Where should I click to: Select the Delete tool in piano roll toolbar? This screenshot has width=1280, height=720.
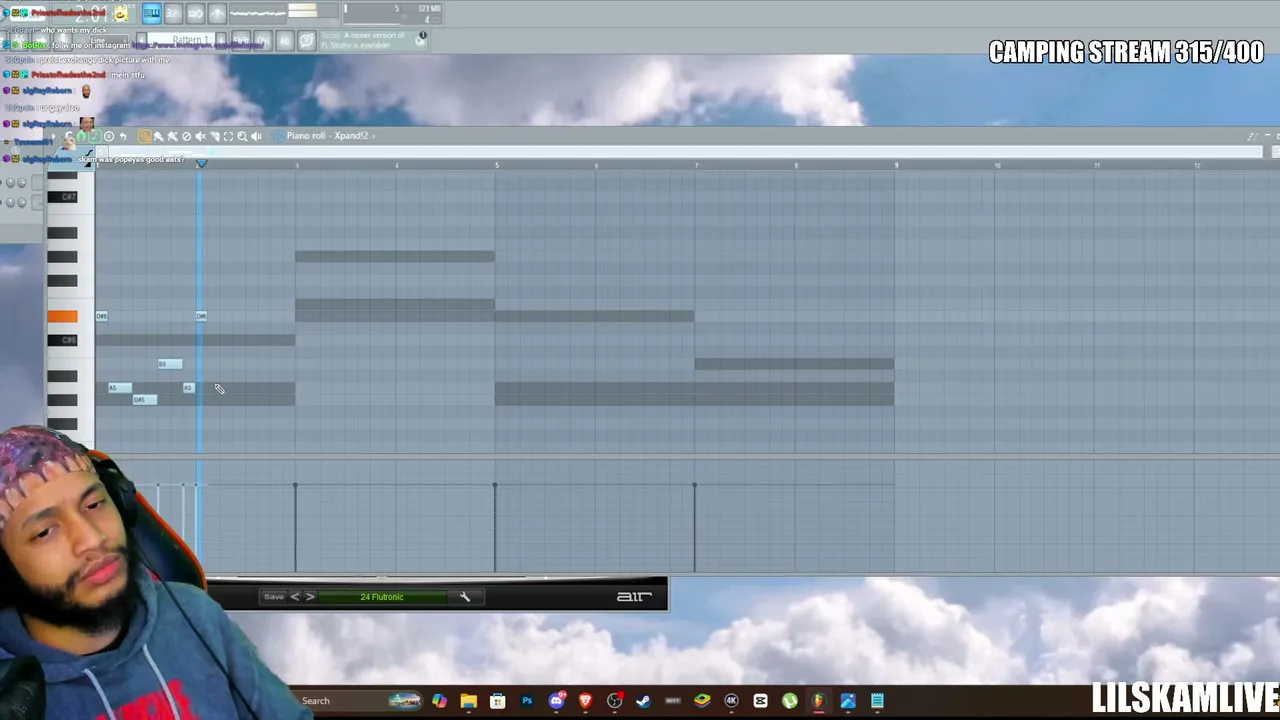point(187,136)
